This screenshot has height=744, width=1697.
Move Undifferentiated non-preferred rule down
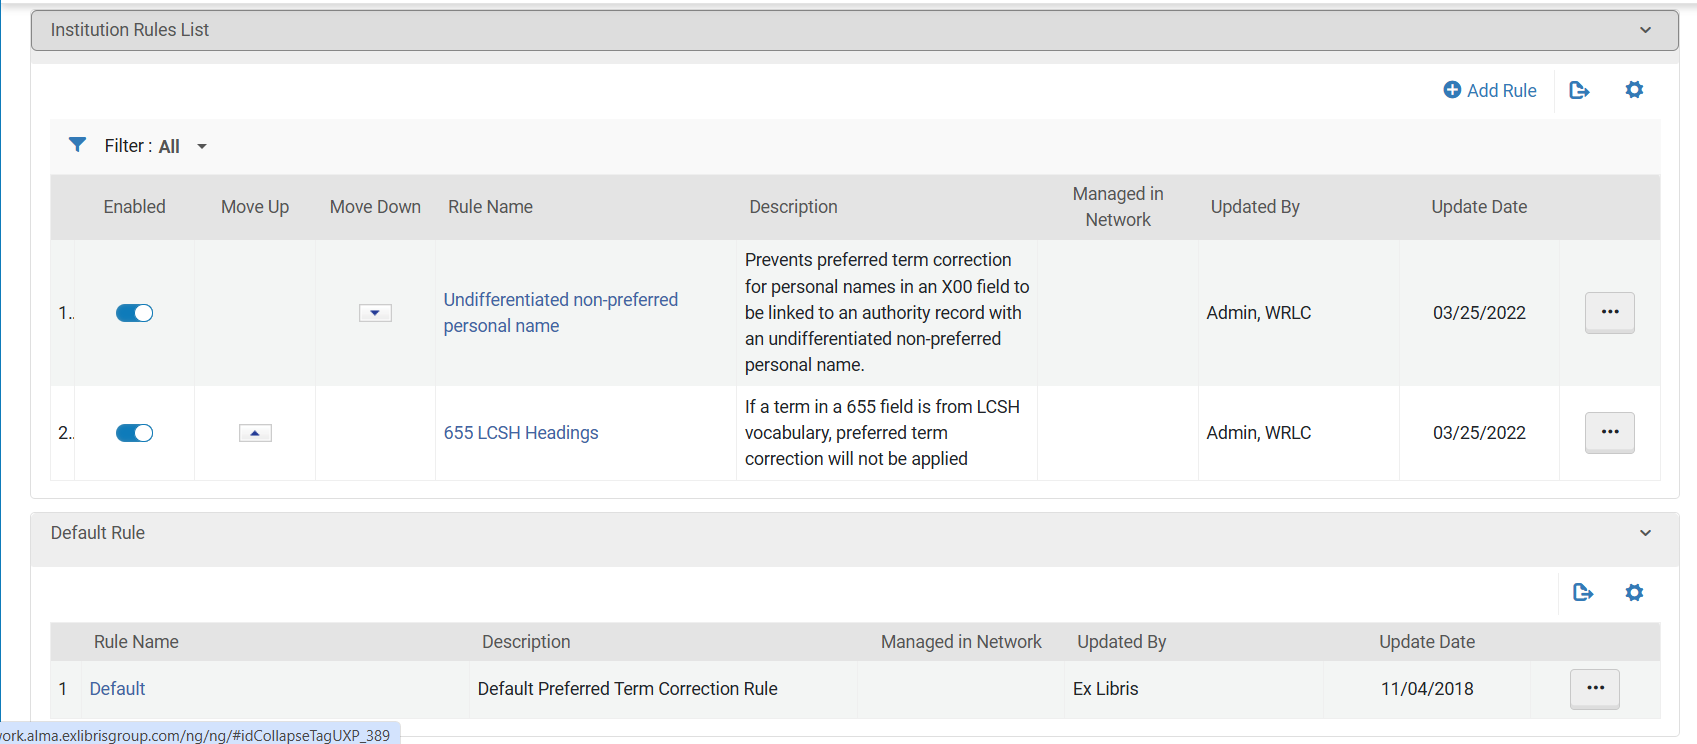375,313
